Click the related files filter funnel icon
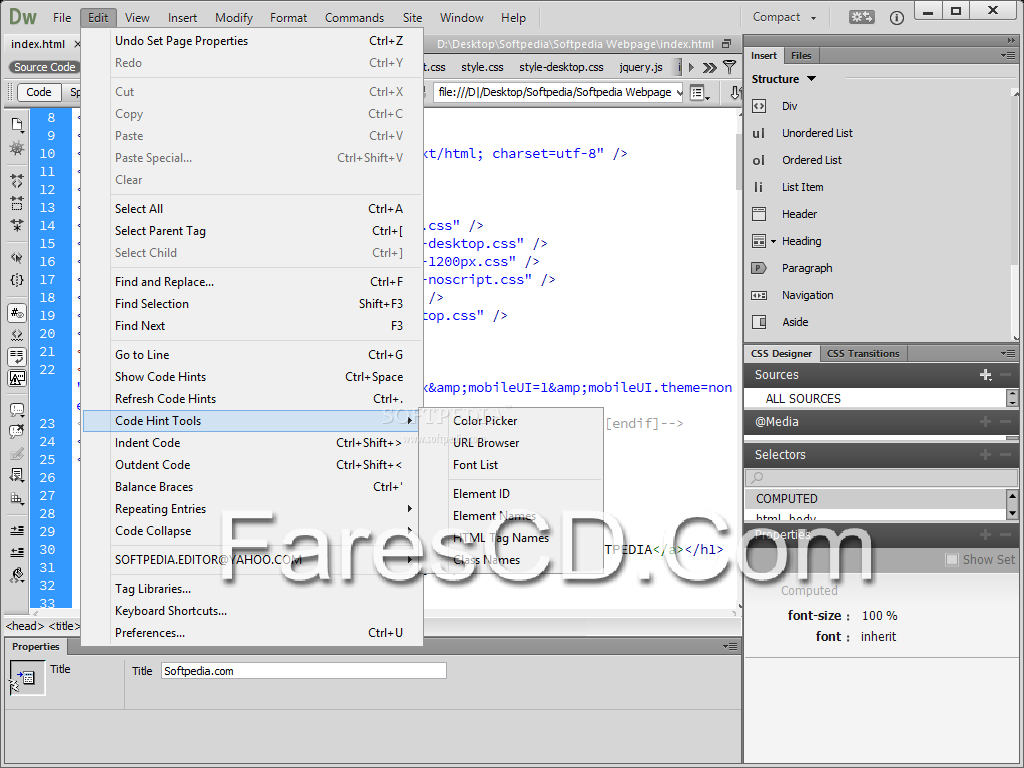 point(729,67)
